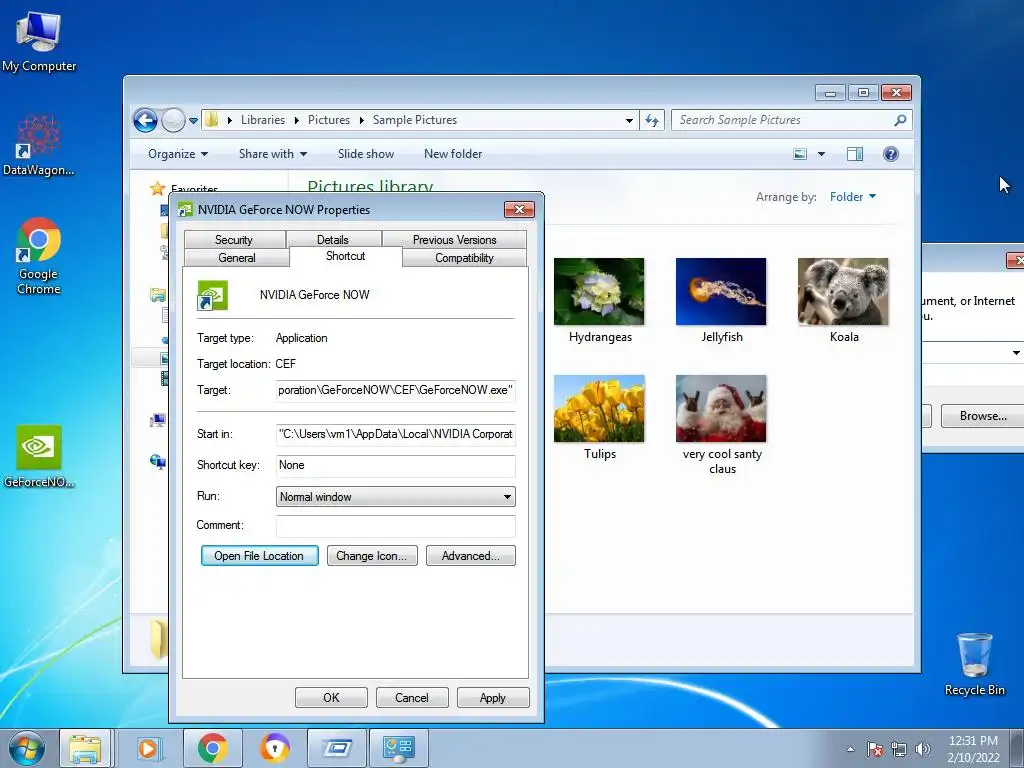1024x768 pixels.
Task: Click the search magnifier icon
Action: pyautogui.click(x=900, y=120)
